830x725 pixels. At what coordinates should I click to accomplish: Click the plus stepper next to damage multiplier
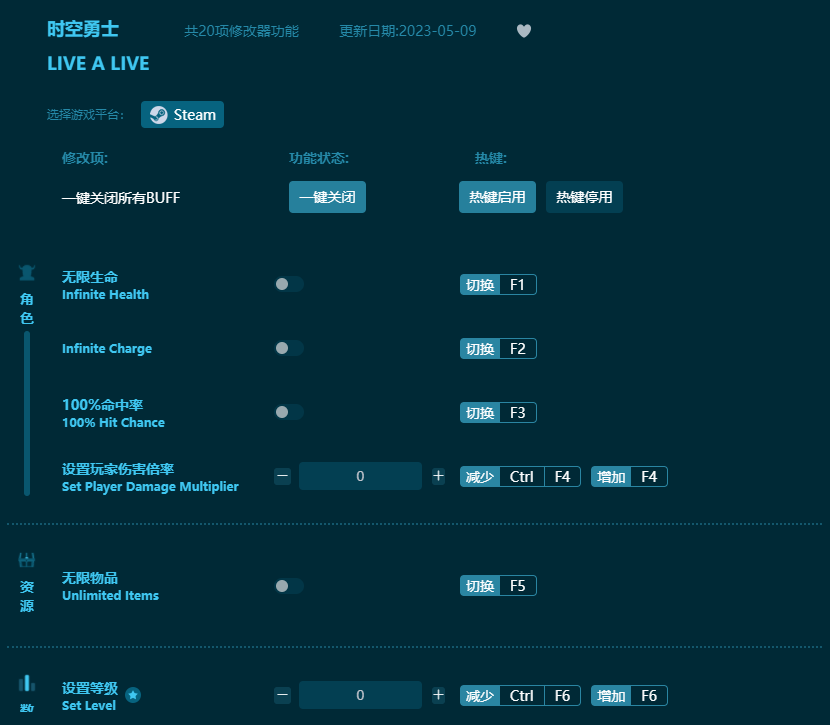pyautogui.click(x=438, y=476)
